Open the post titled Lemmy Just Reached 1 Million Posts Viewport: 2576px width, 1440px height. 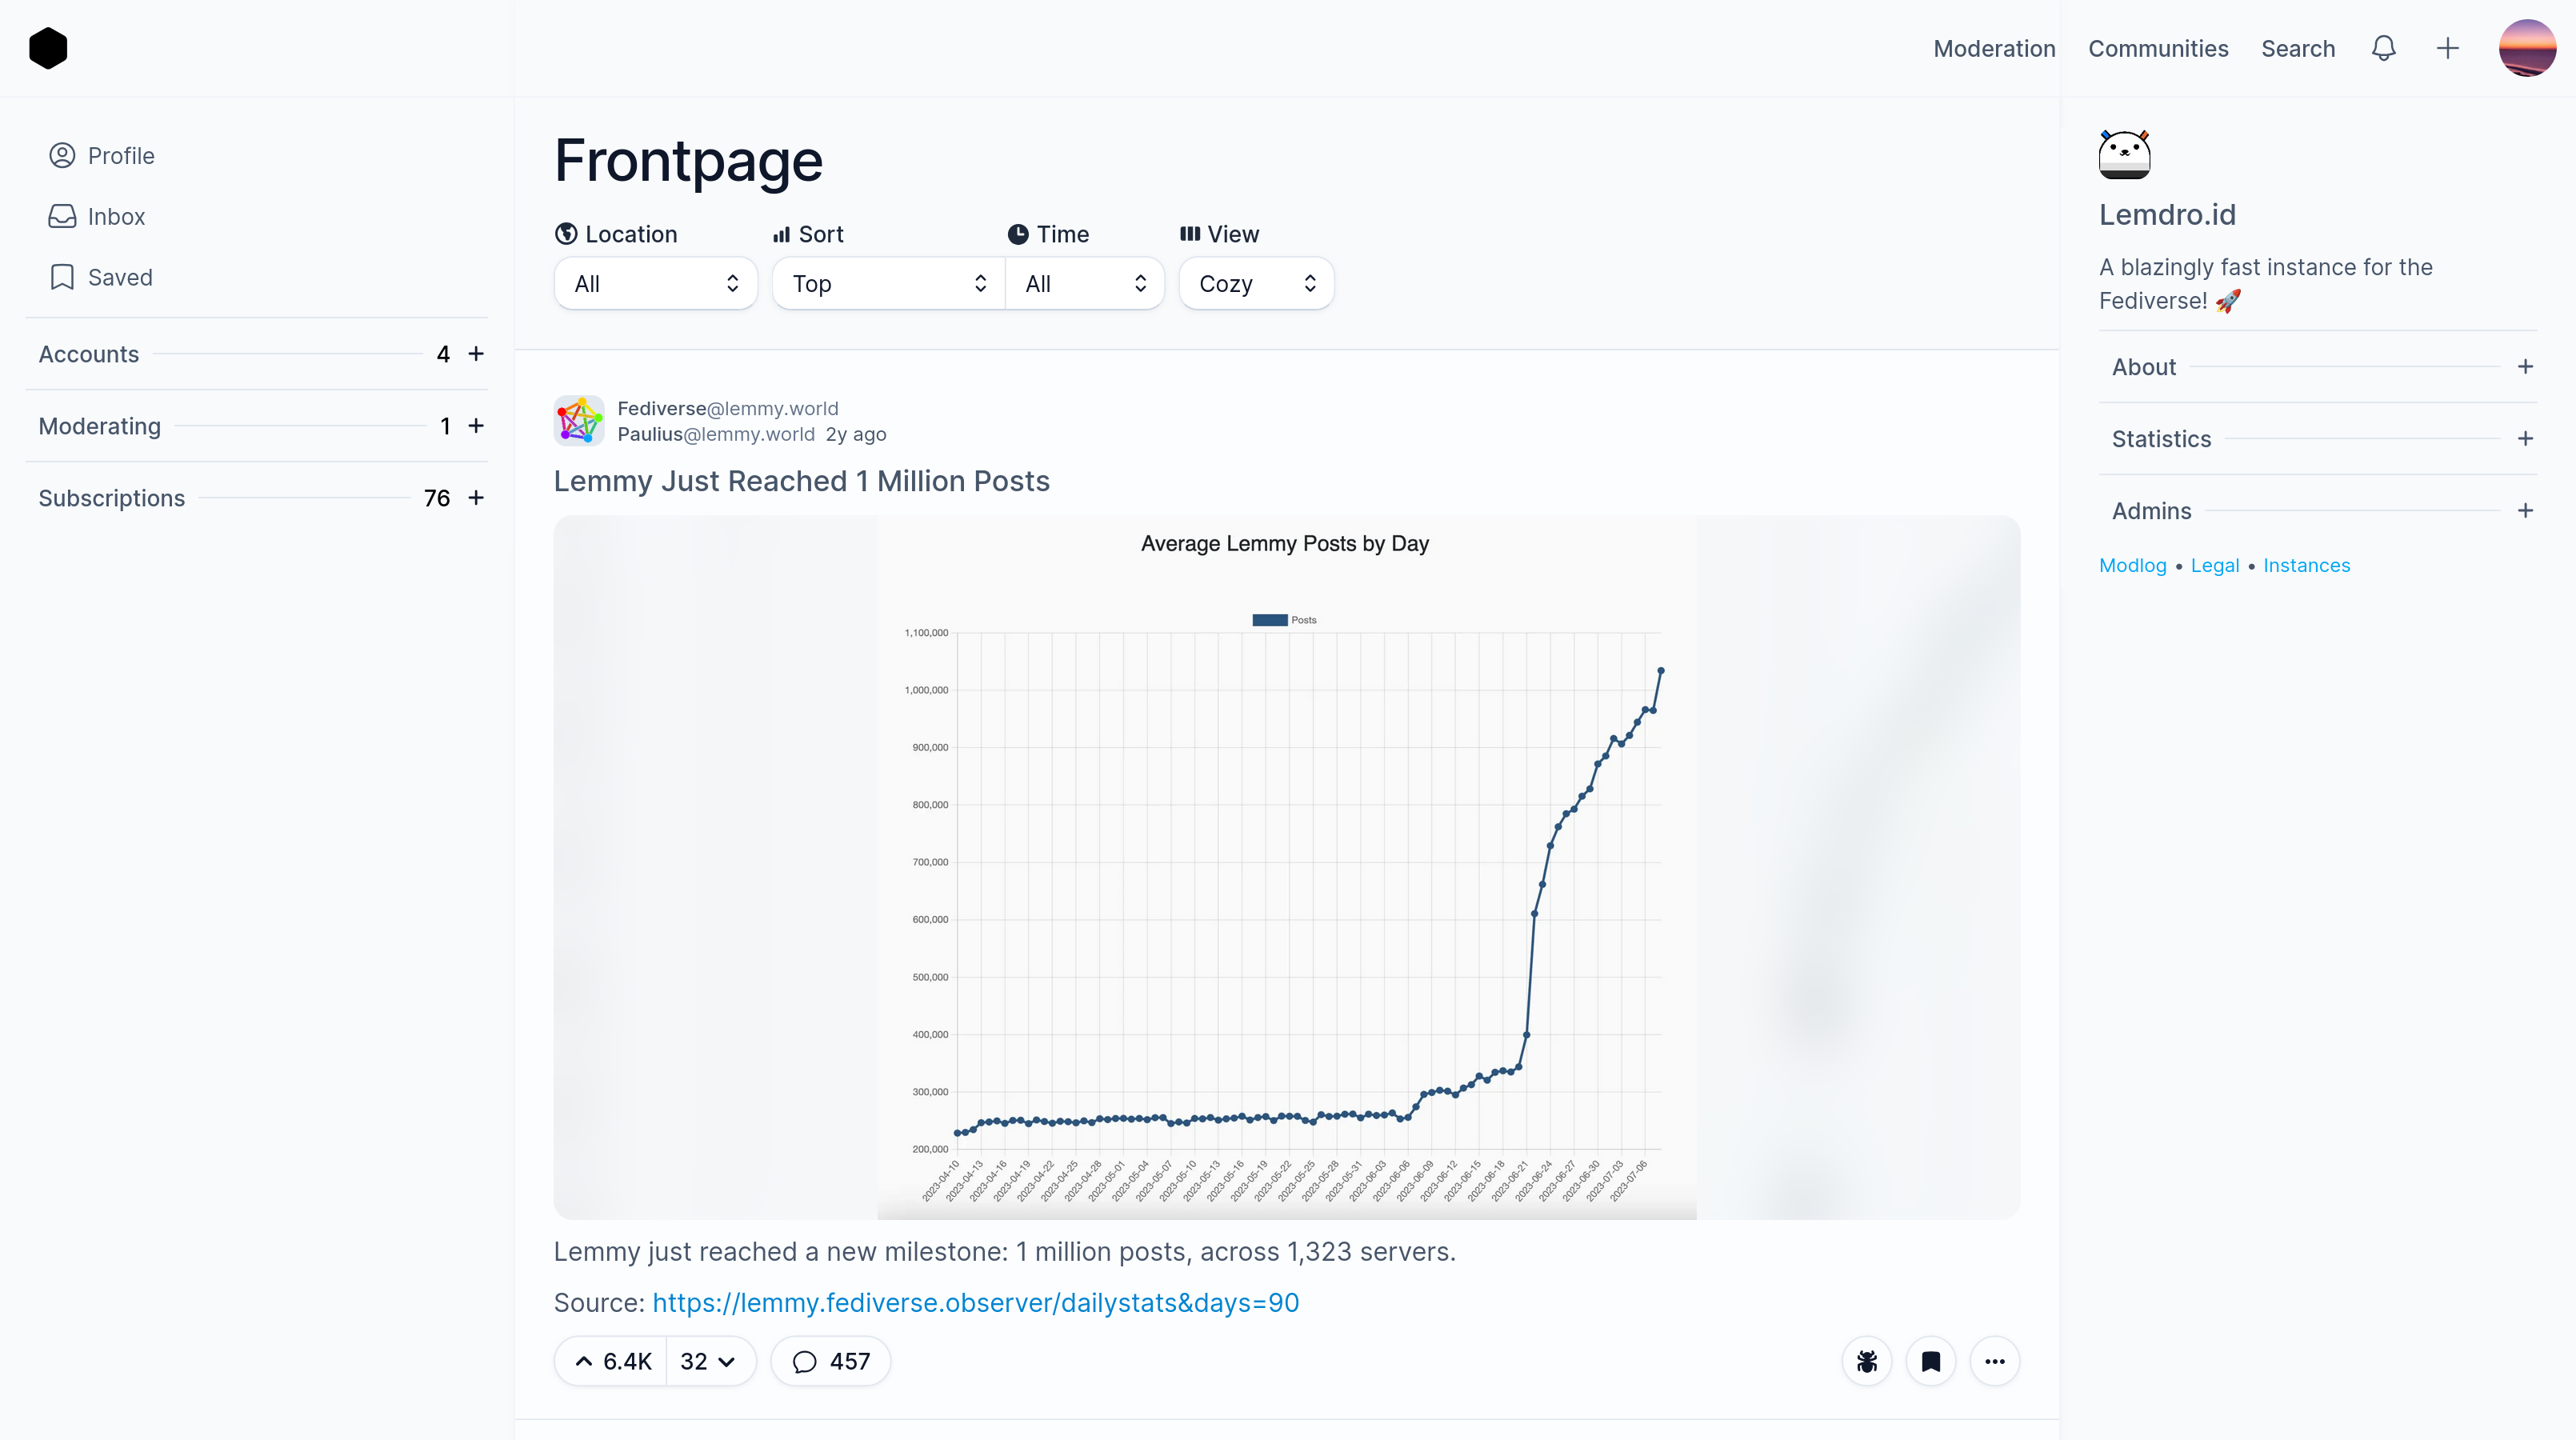(801, 482)
